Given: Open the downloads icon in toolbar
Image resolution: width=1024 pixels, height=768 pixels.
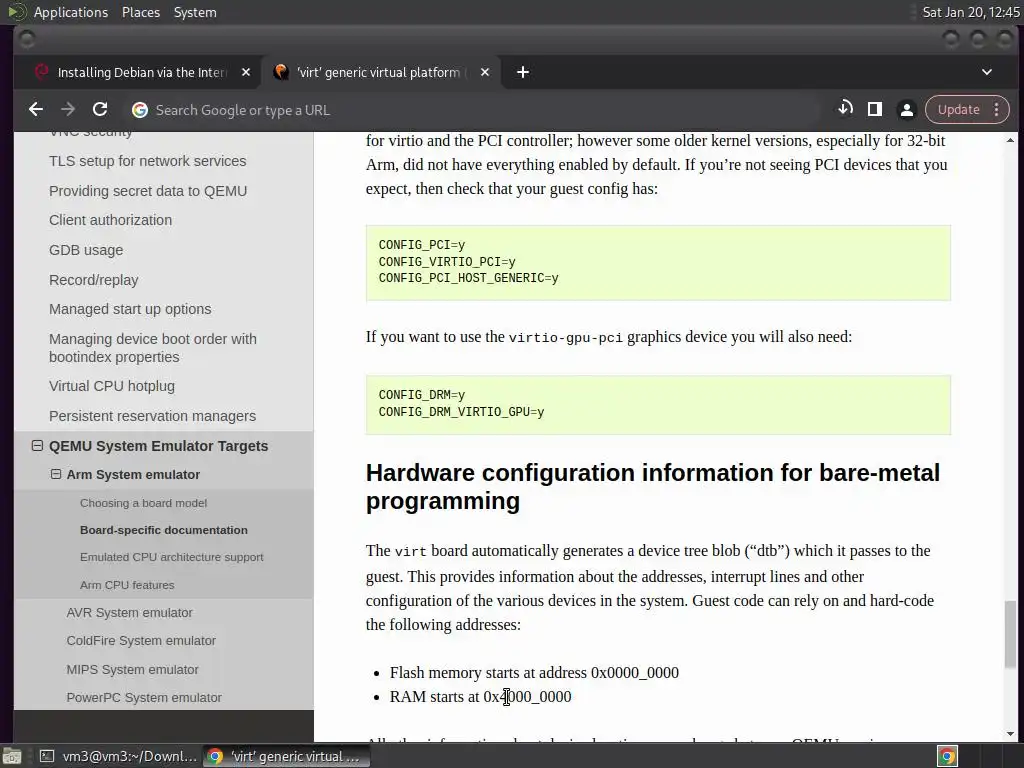Looking at the screenshot, I should tap(845, 109).
